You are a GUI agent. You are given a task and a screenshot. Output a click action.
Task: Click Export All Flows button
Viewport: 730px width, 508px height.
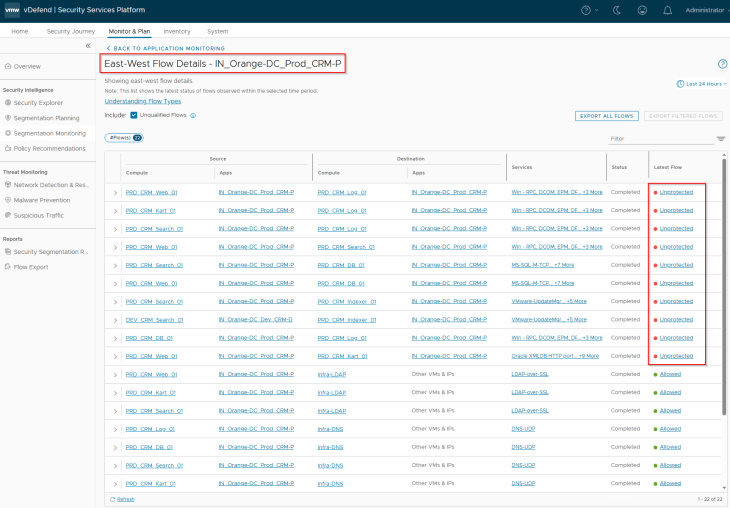[x=607, y=116]
